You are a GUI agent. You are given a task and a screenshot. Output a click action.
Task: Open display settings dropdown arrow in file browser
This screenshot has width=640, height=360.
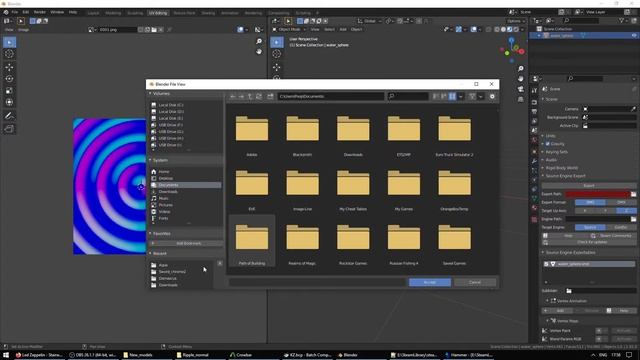point(461,96)
